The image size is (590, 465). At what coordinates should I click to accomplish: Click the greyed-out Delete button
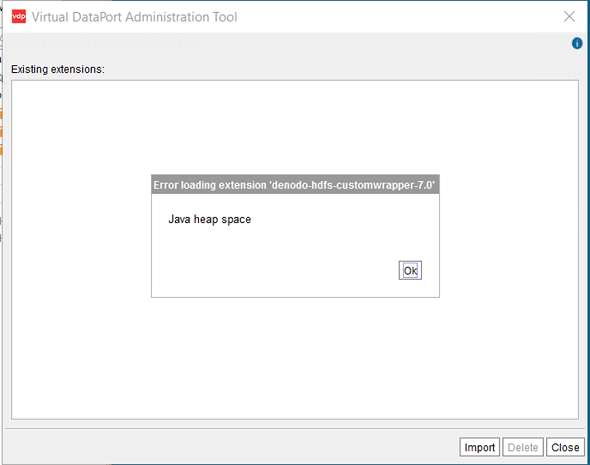tap(523, 447)
